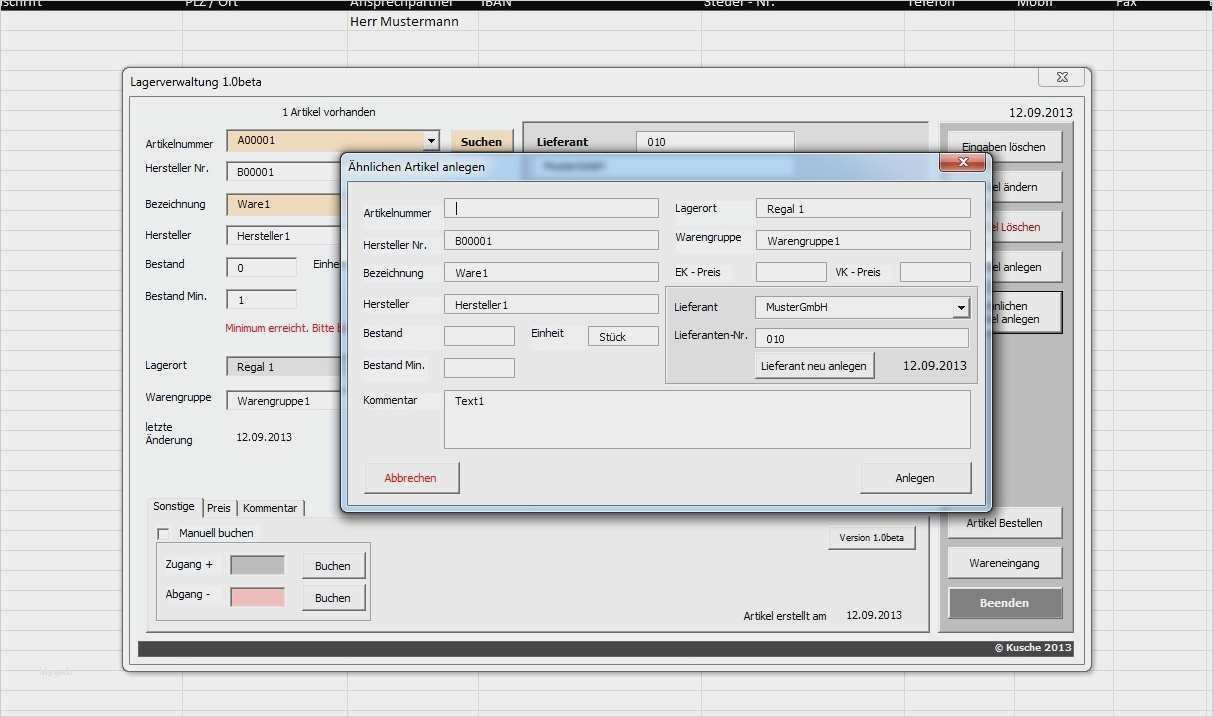This screenshot has height=717, width=1213.
Task: Click the empty Bestand field in dialog
Action: (x=479, y=336)
